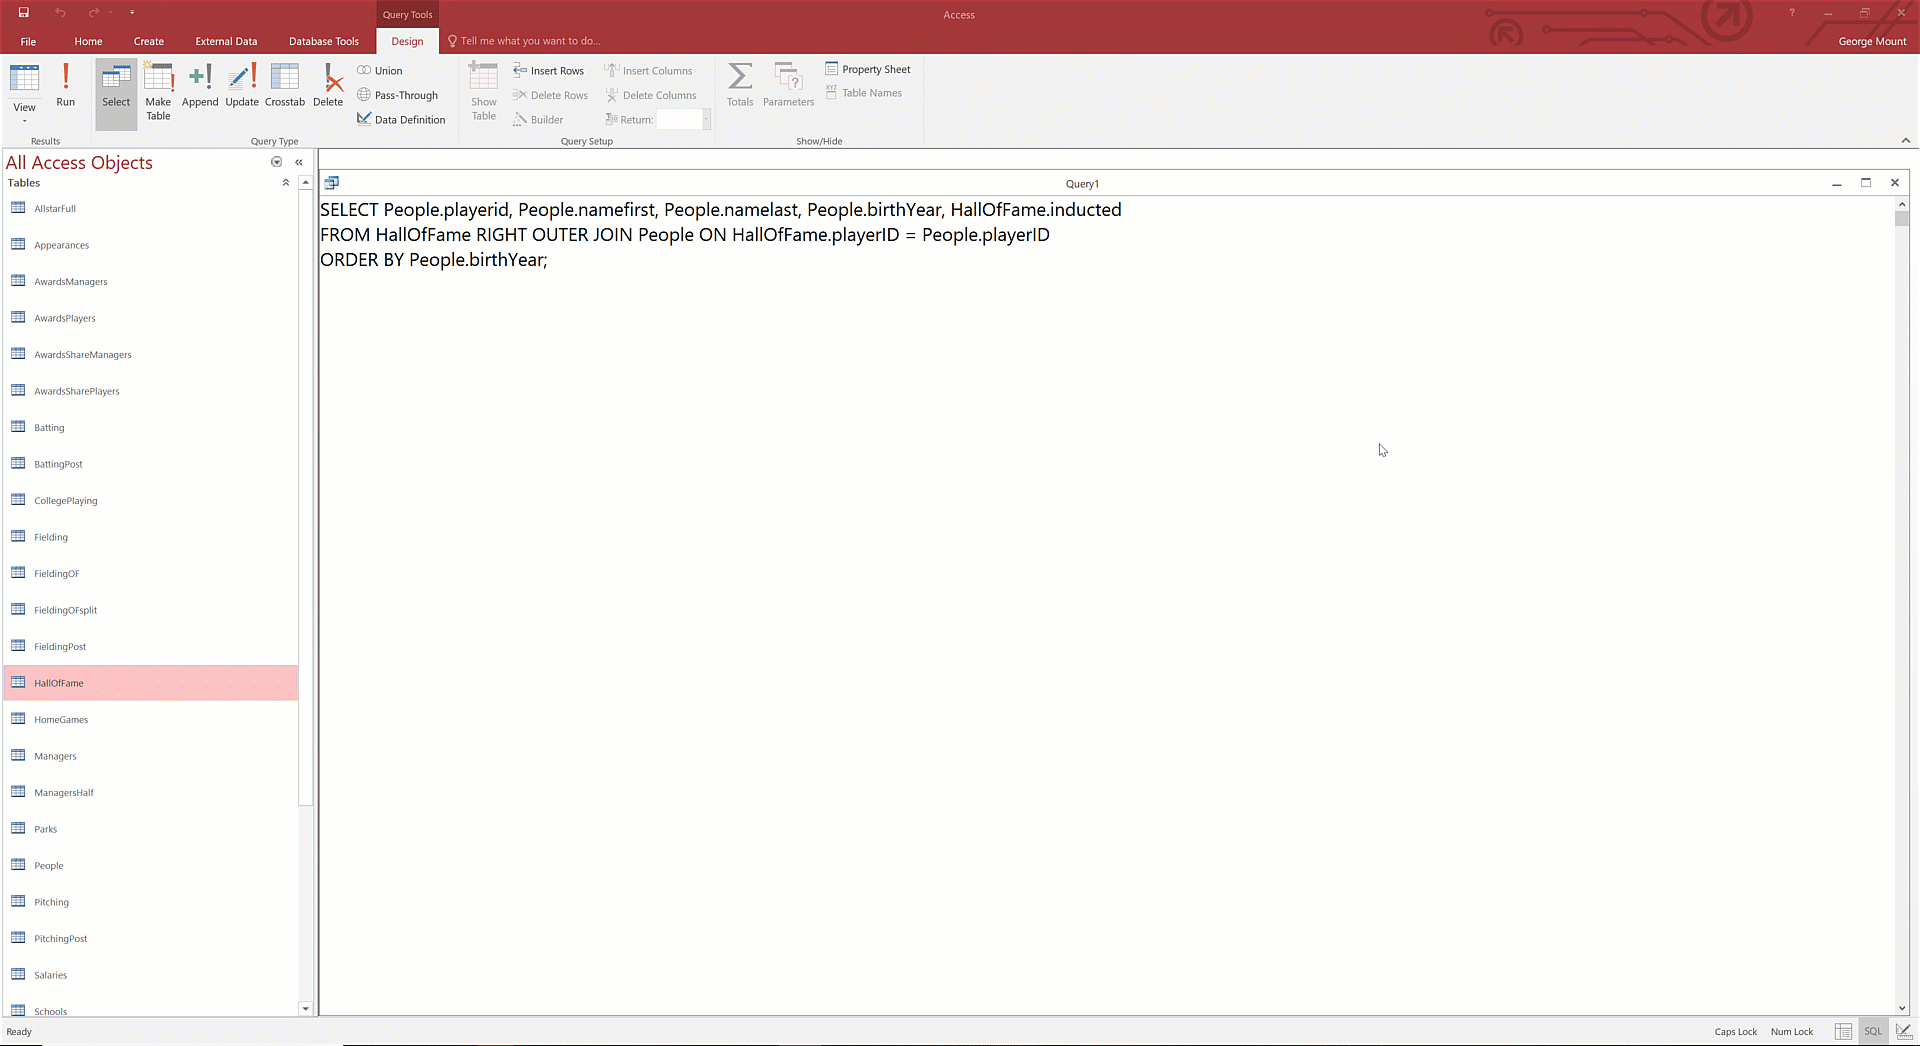Open the AllstarFull table
The height and width of the screenshot is (1046, 1920).
coord(152,209)
